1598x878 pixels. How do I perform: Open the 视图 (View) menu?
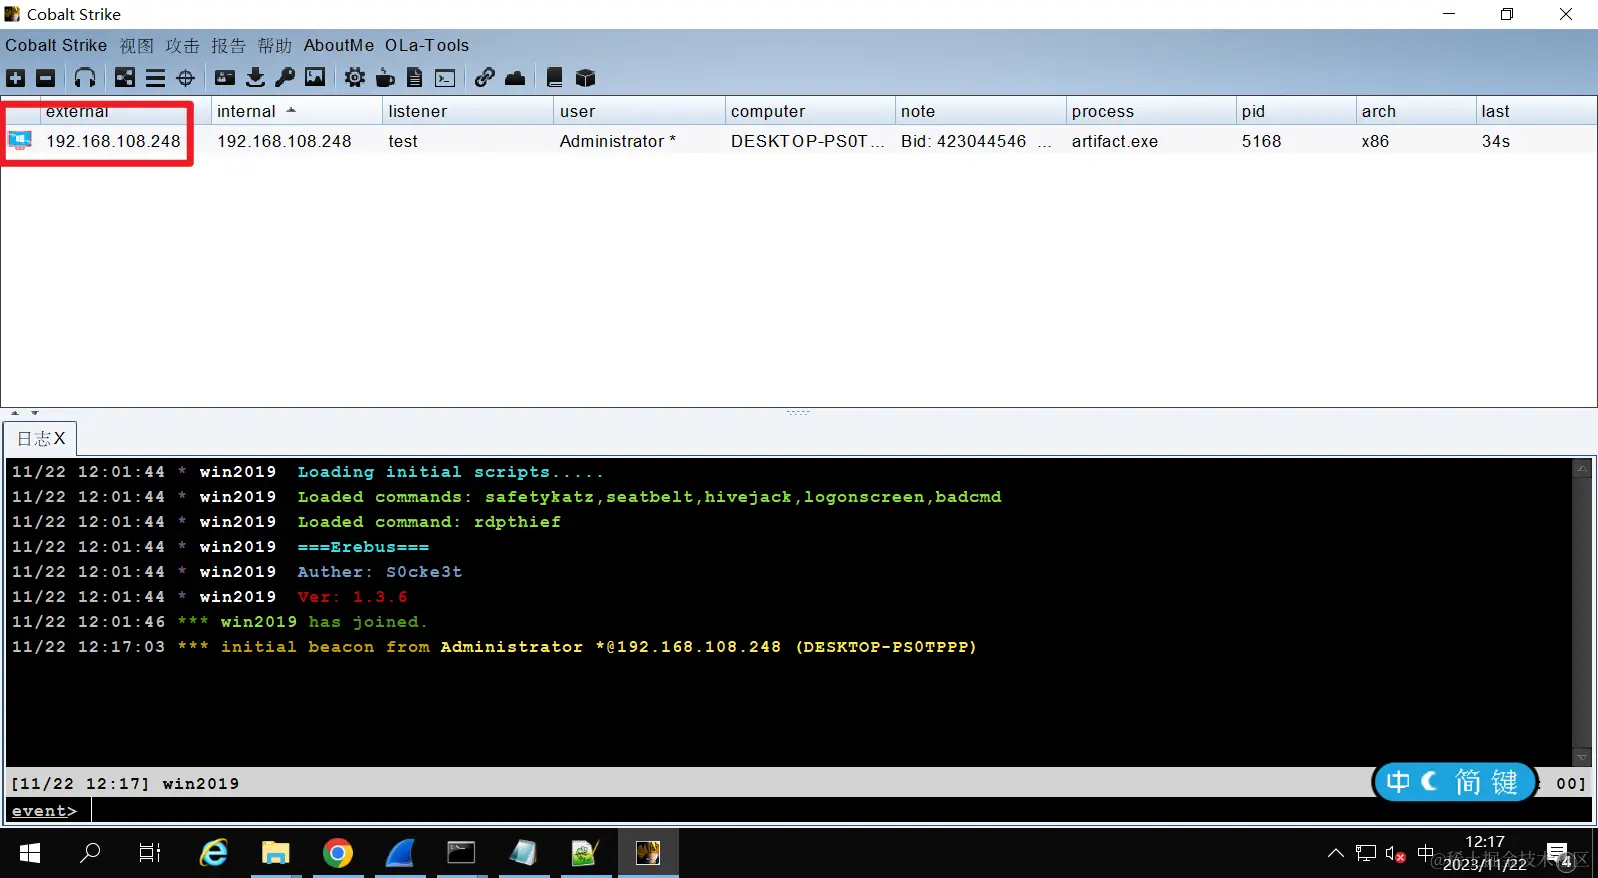[x=137, y=45]
